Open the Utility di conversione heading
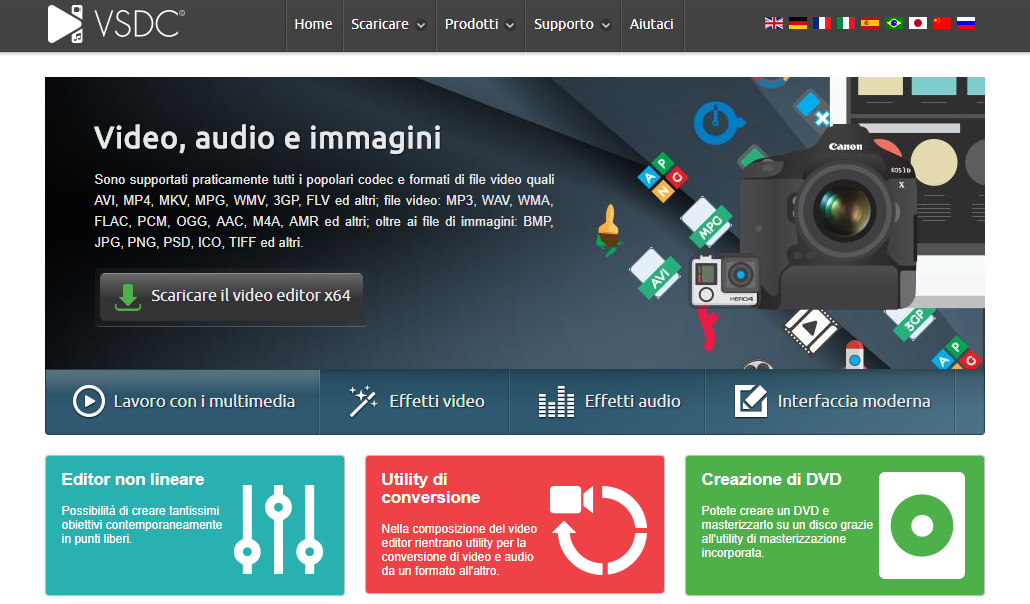 click(431, 488)
